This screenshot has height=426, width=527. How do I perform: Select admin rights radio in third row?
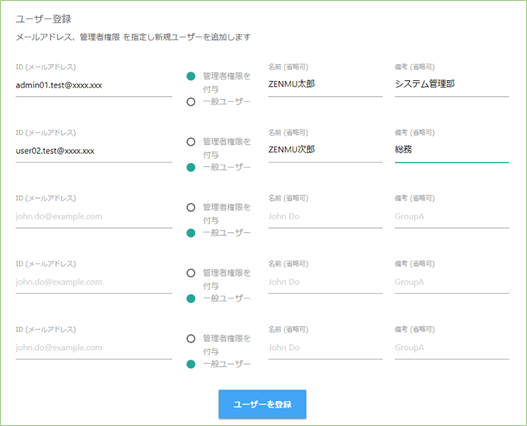[x=191, y=207]
